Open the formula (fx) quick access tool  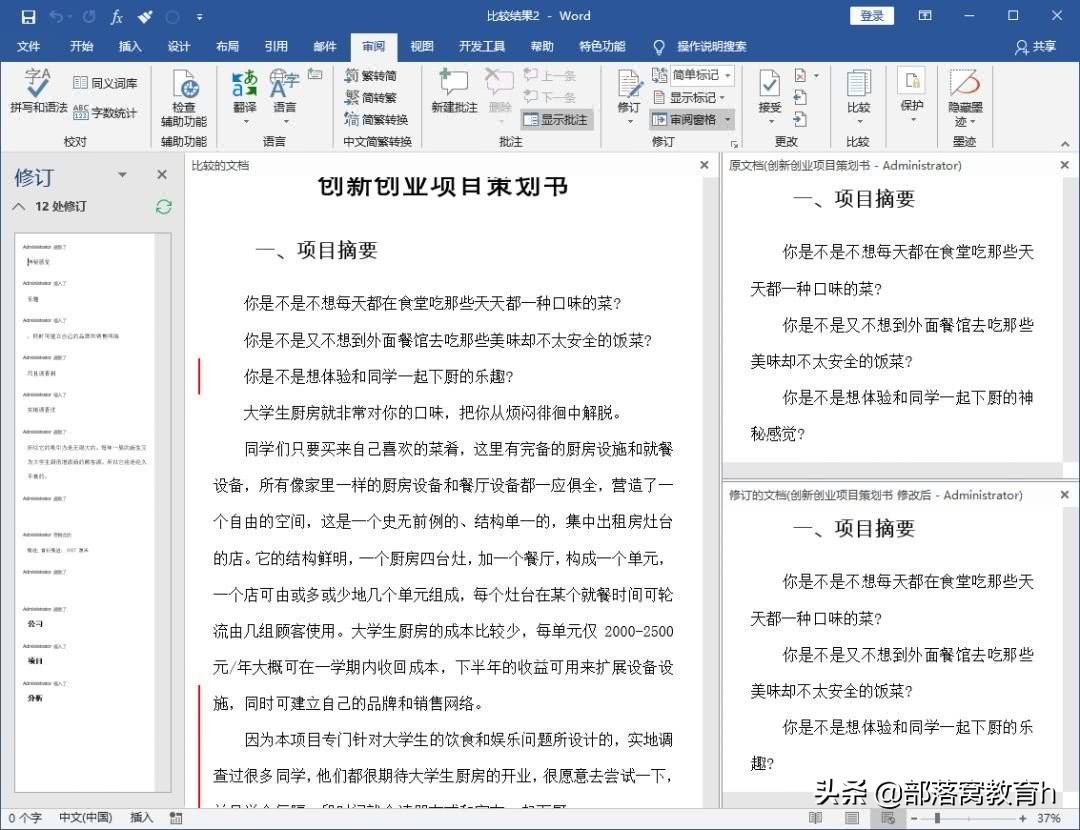coord(116,17)
